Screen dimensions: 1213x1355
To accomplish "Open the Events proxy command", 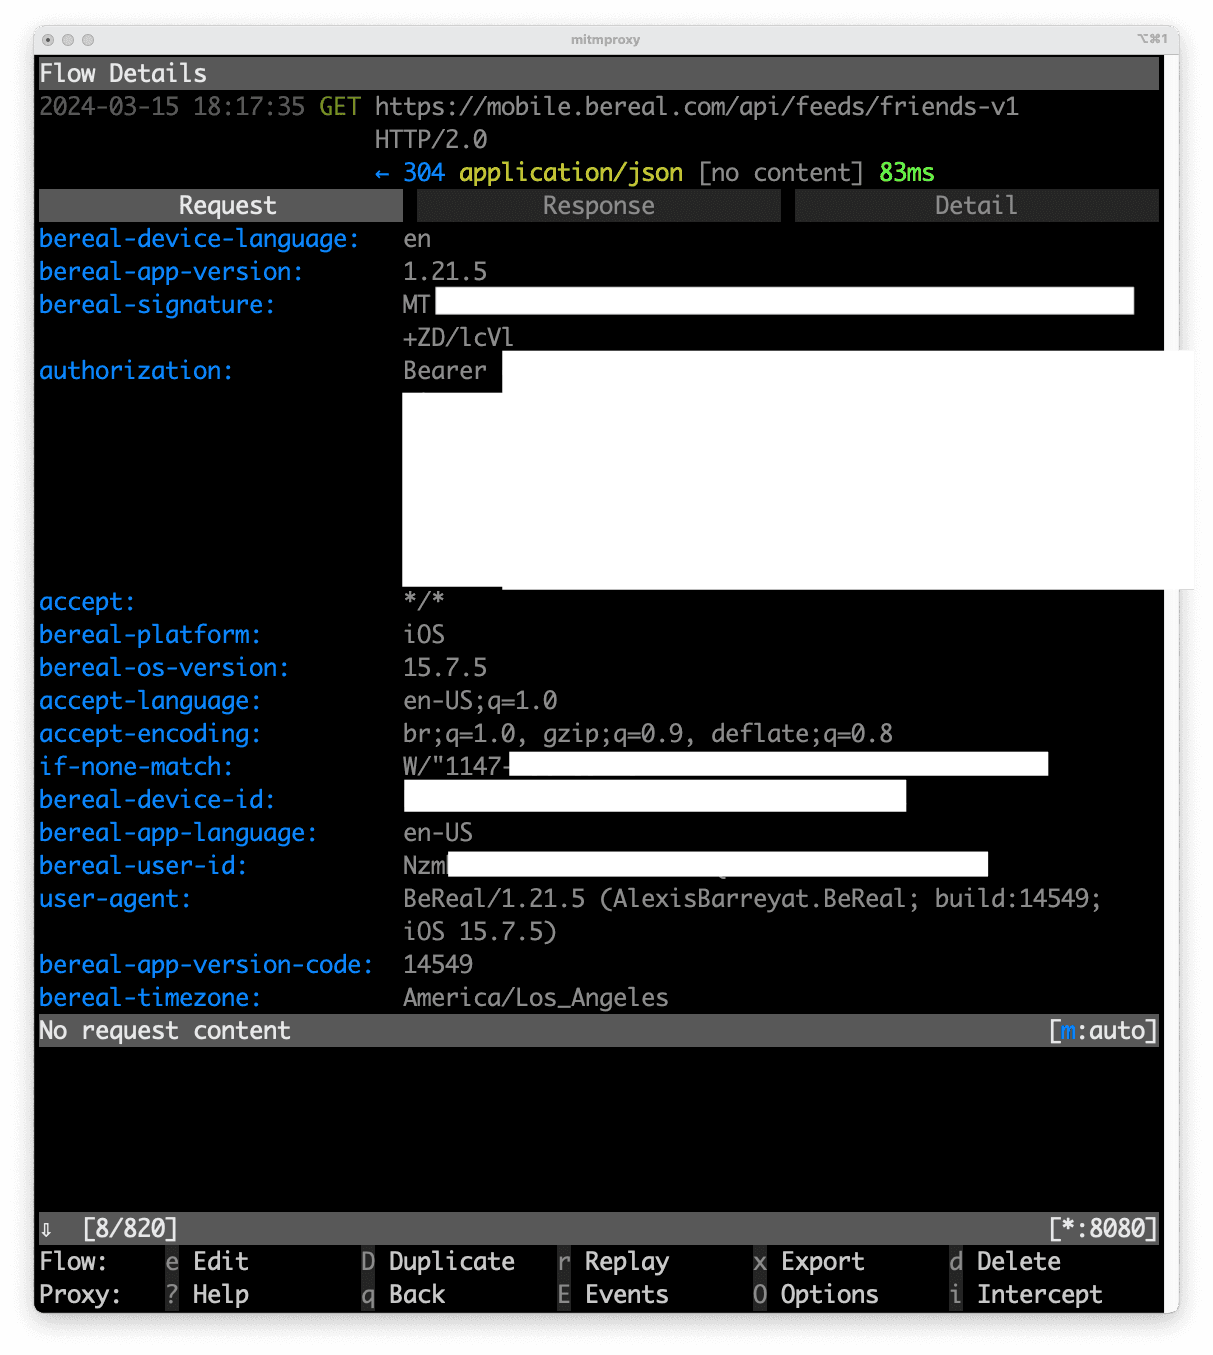I will [x=613, y=1294].
